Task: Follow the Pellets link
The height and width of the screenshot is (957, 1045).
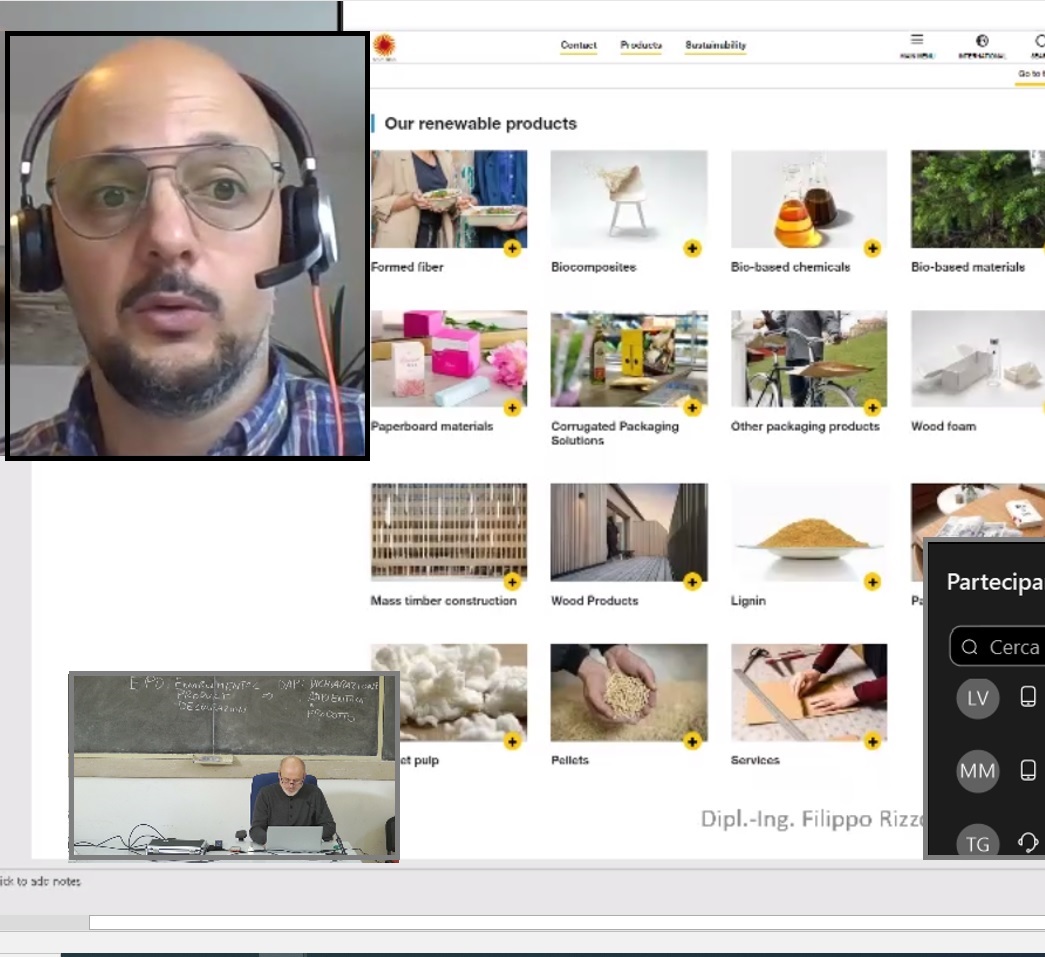Action: pyautogui.click(x=570, y=760)
